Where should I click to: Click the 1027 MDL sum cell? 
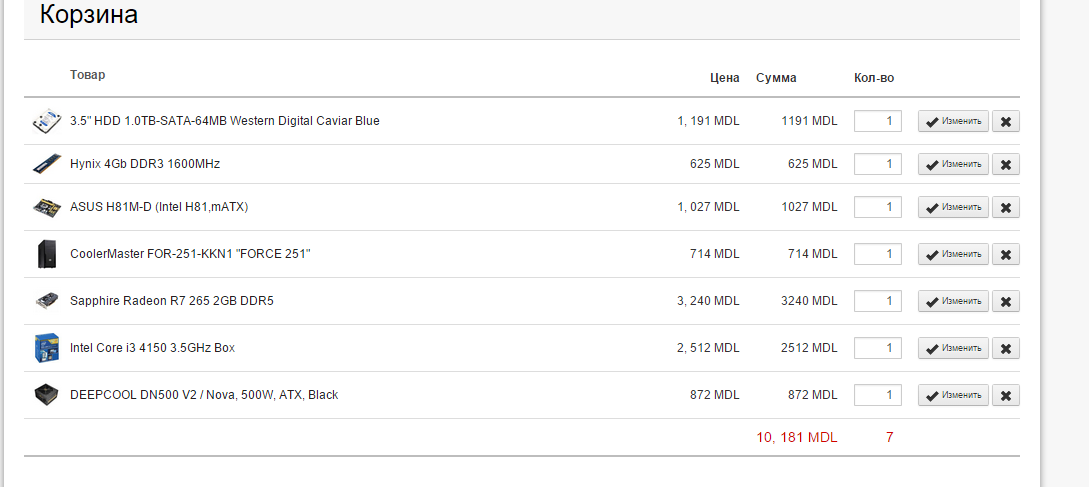click(809, 207)
